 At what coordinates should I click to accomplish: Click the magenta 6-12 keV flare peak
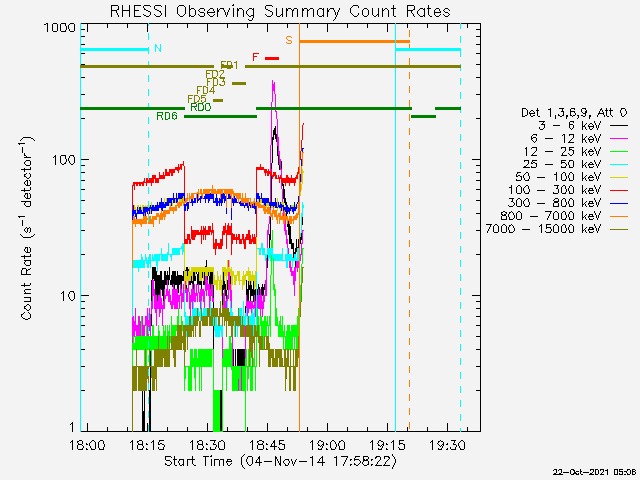click(x=273, y=84)
